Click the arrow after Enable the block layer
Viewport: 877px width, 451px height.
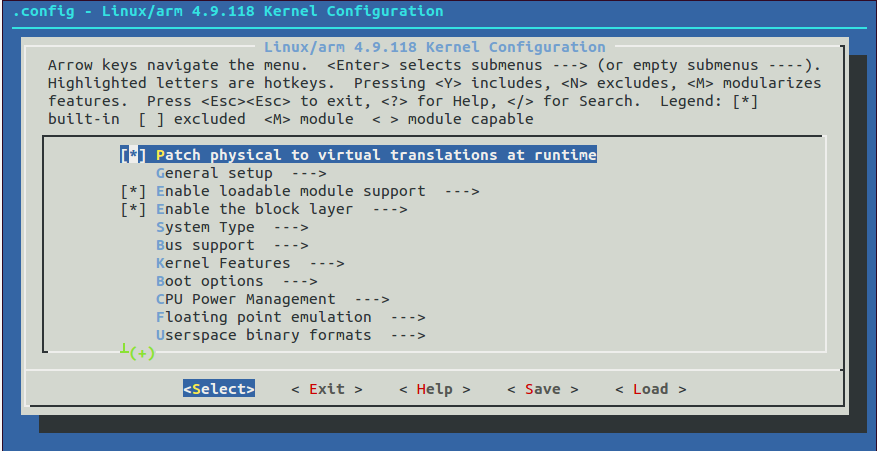point(390,209)
